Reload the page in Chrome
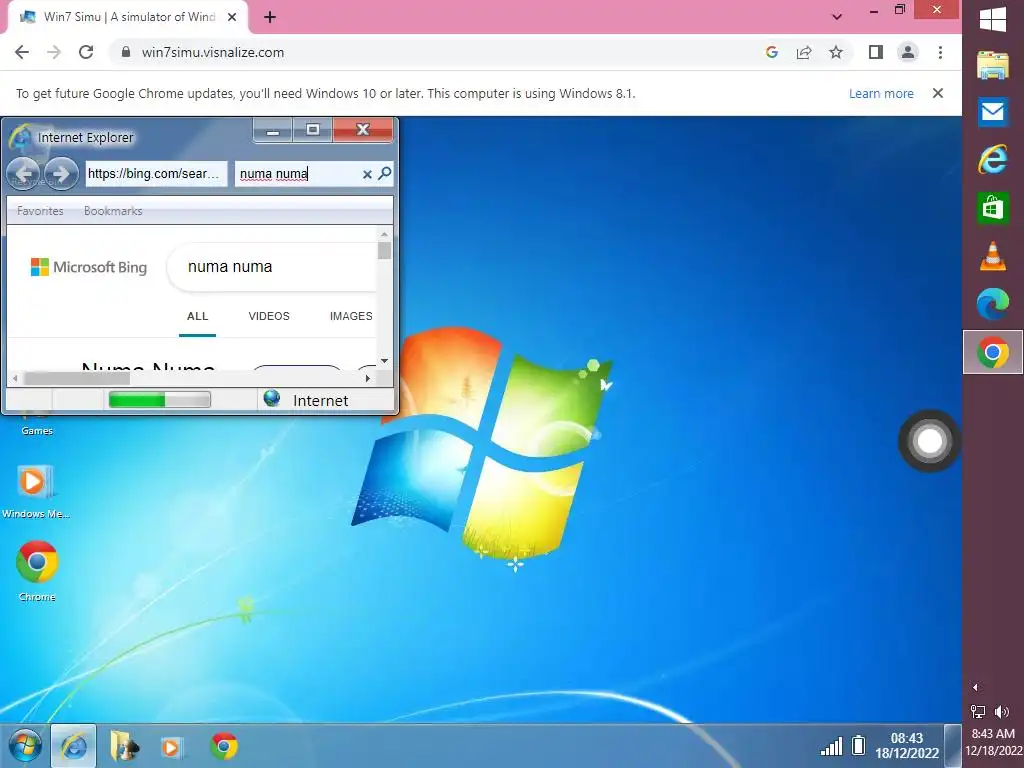Image resolution: width=1024 pixels, height=768 pixels. point(86,52)
